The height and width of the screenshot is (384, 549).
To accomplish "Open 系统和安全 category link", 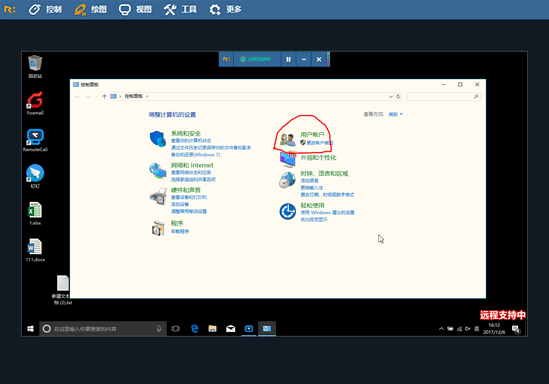I will pyautogui.click(x=186, y=133).
